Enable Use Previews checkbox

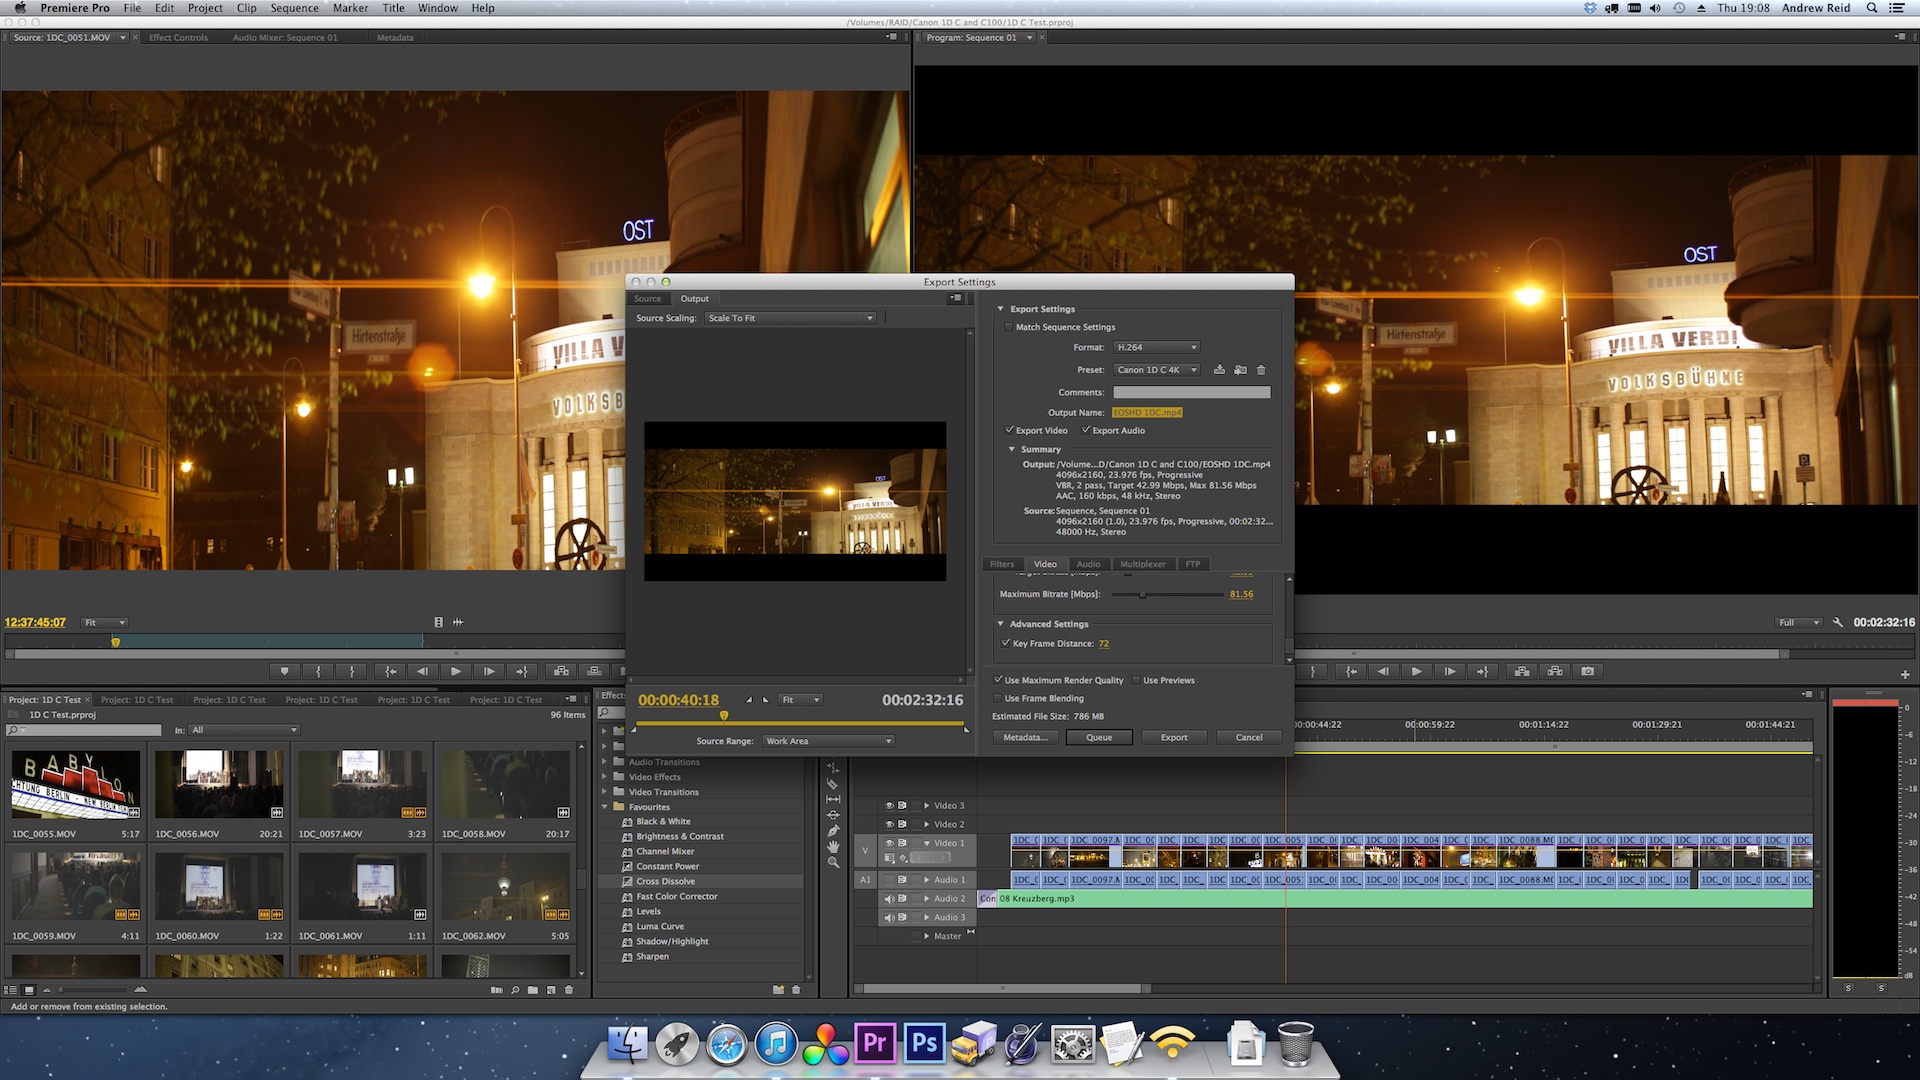coord(1137,680)
